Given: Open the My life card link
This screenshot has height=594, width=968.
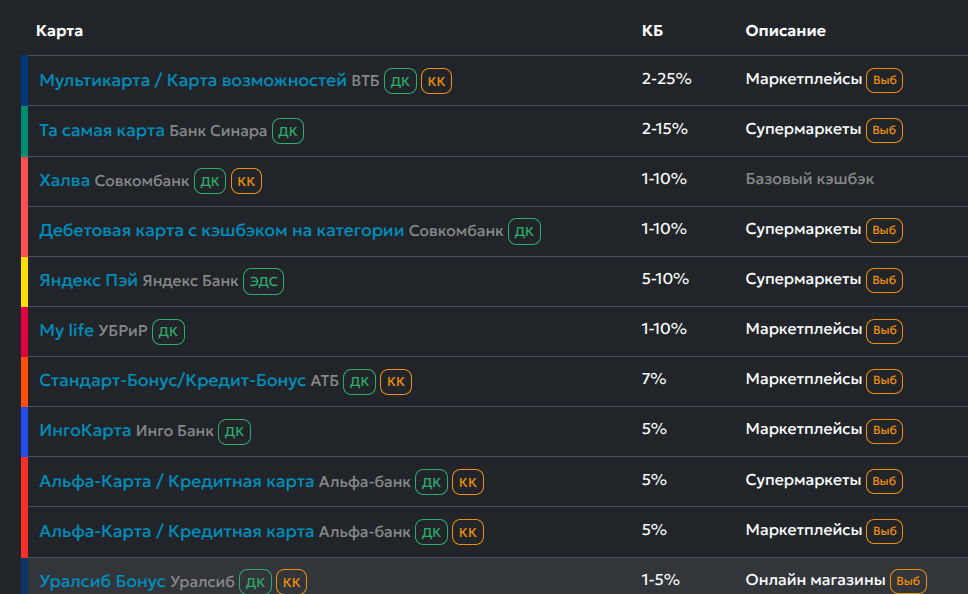Looking at the screenshot, I should (66, 330).
